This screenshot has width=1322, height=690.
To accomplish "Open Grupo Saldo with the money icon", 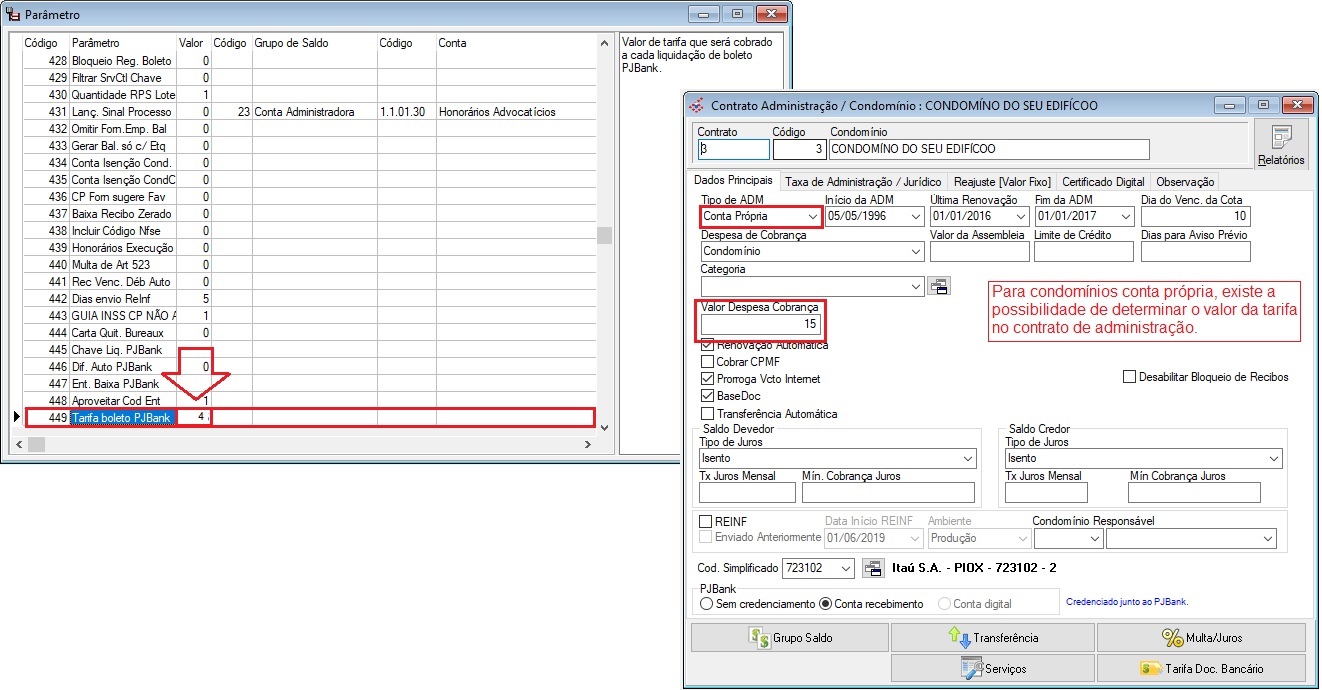I will point(789,637).
